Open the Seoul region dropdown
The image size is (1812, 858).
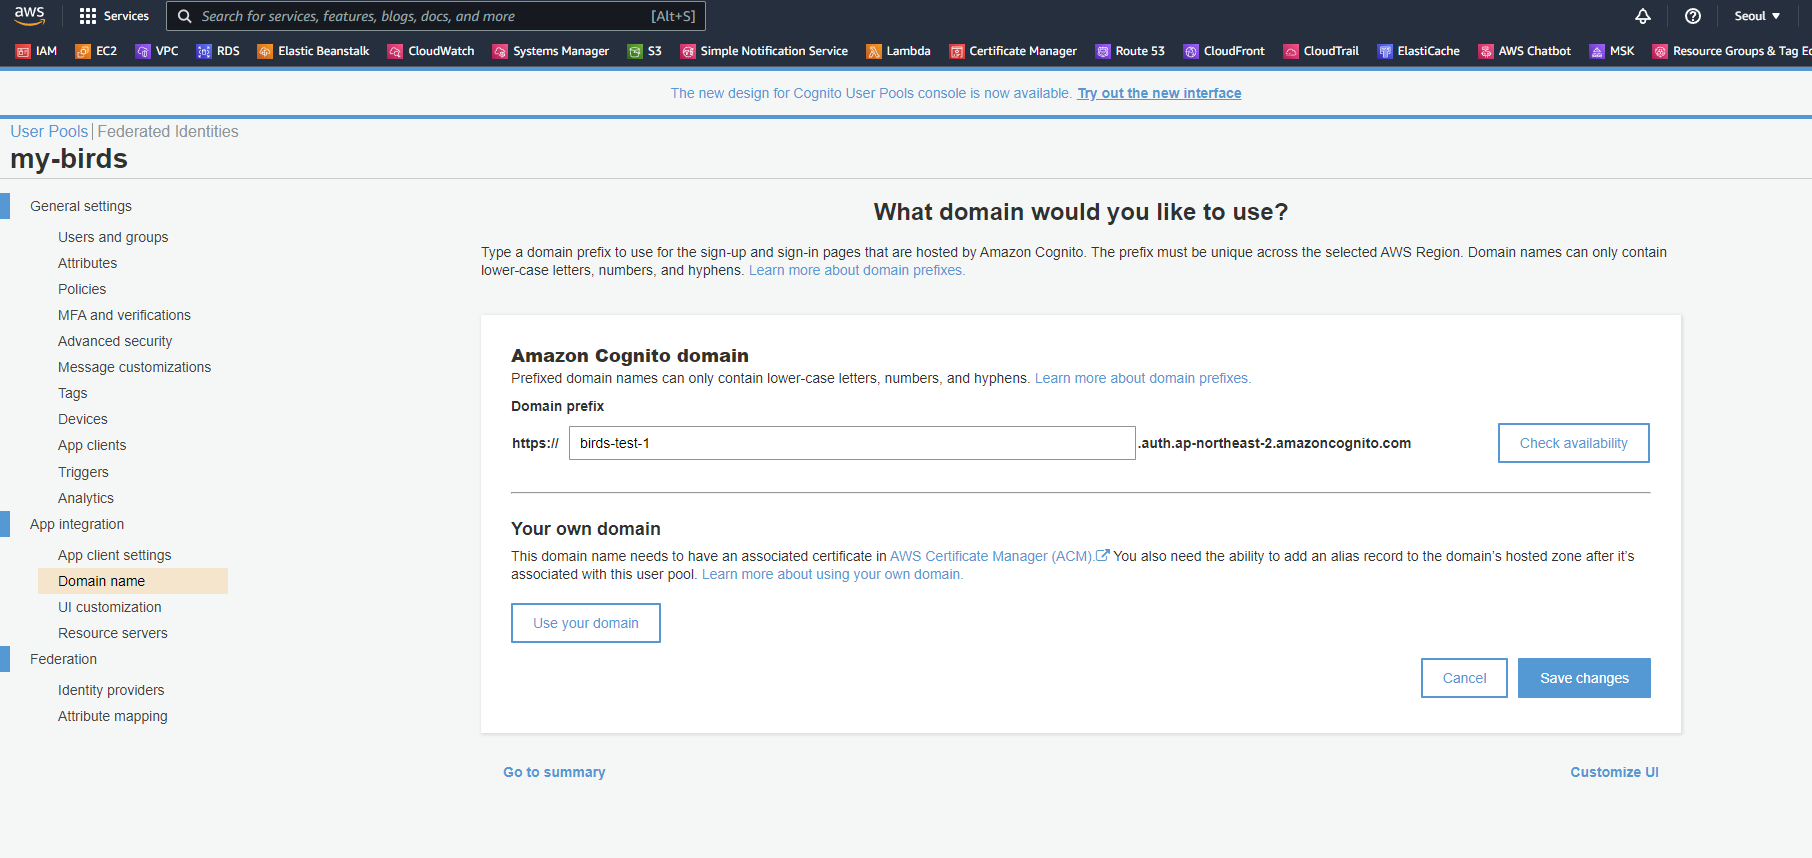click(1757, 16)
